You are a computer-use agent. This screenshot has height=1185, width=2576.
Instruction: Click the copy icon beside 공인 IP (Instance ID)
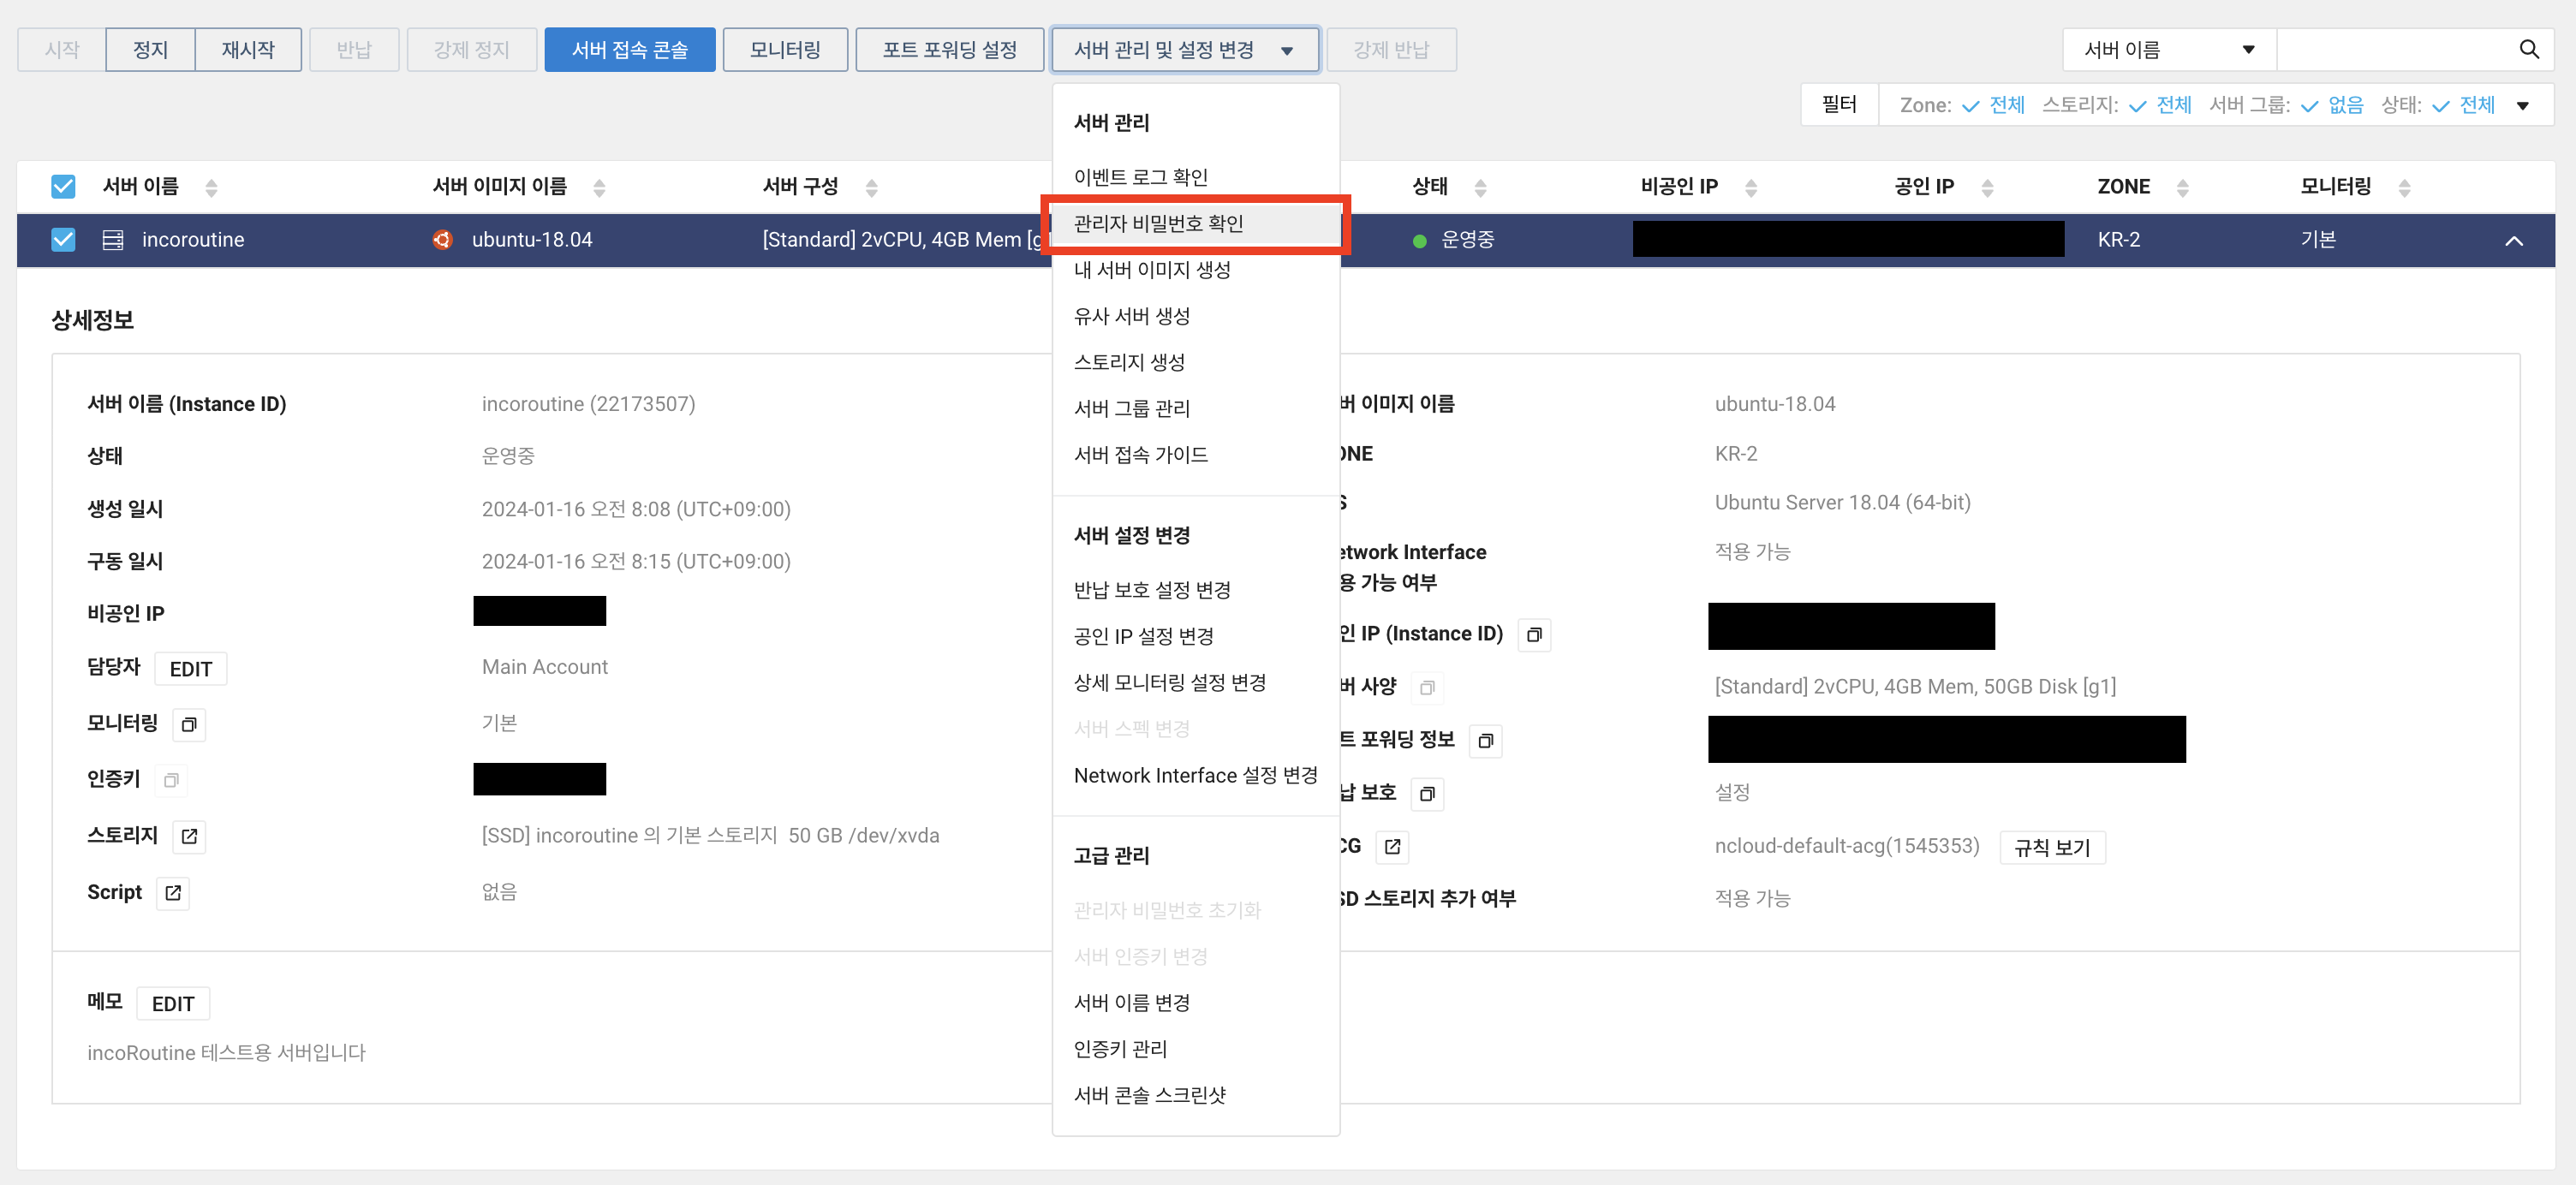pos(1533,634)
